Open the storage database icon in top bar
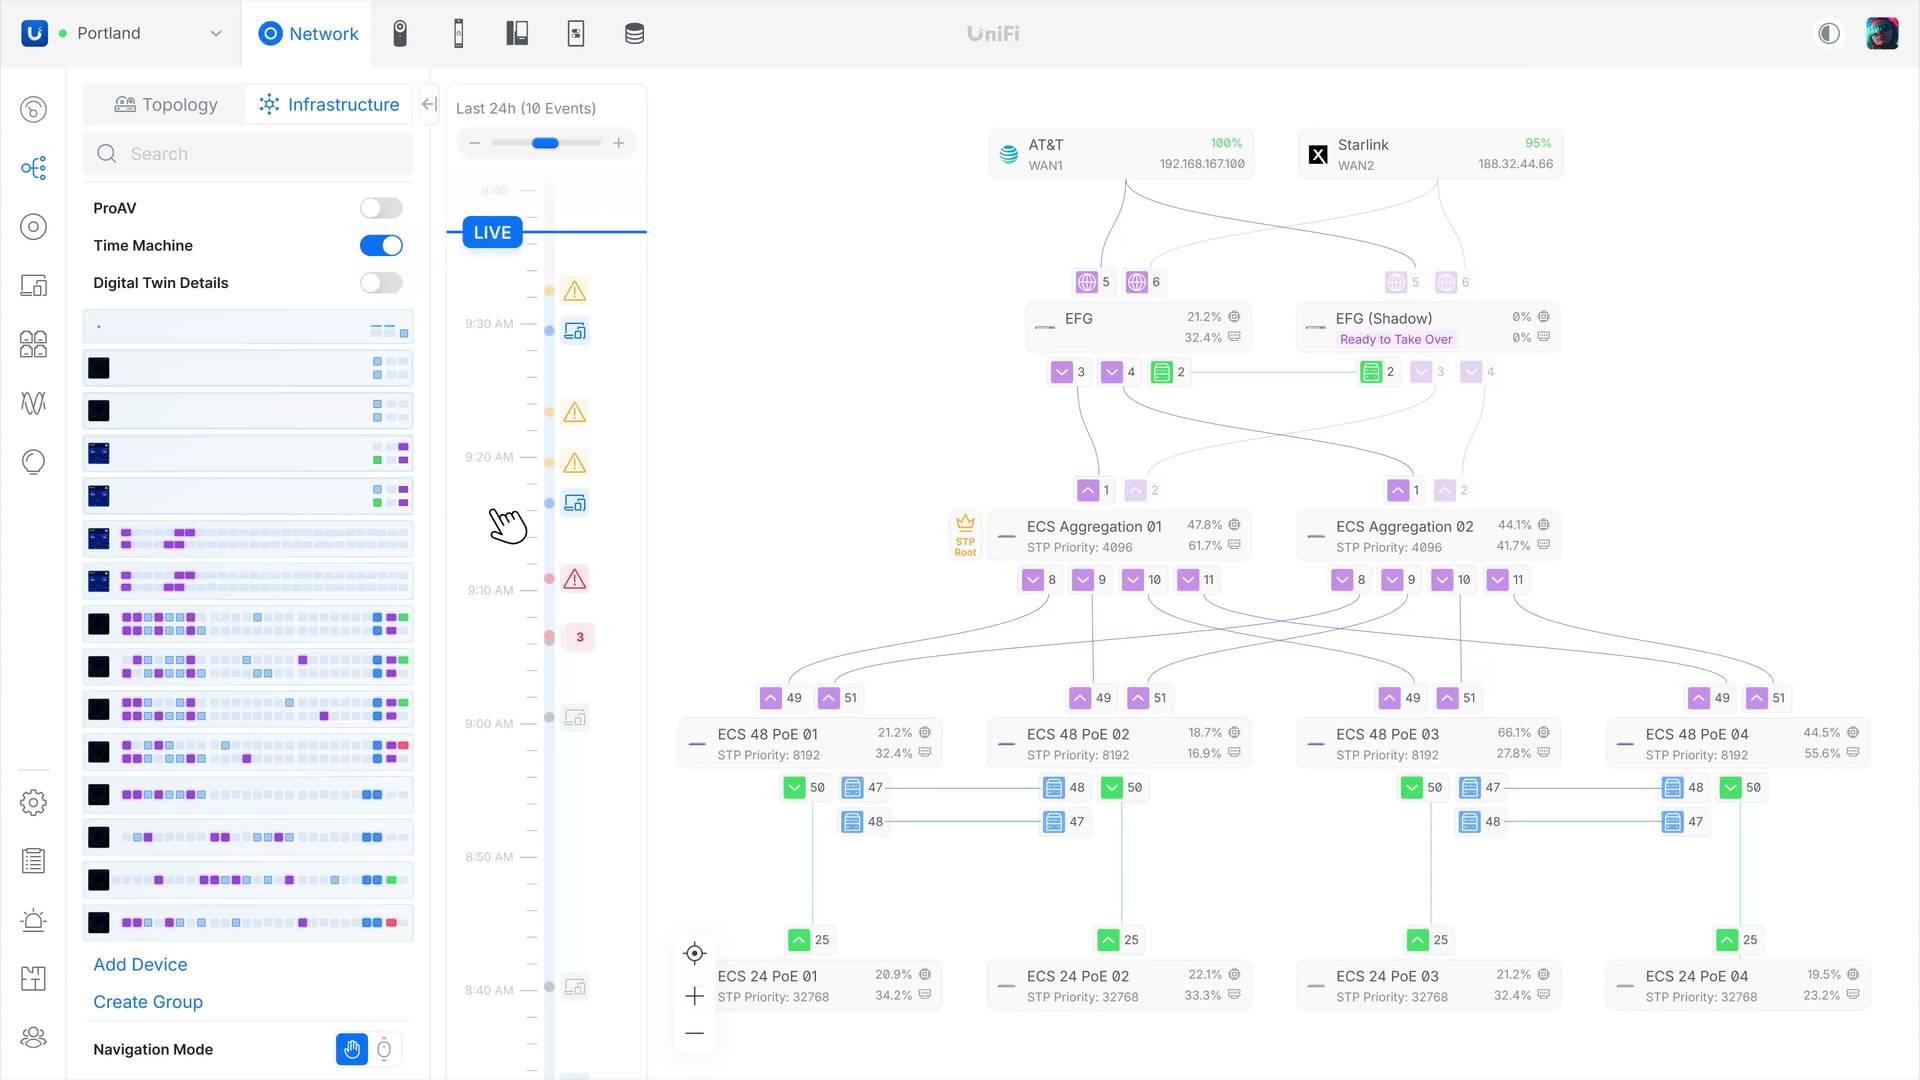Viewport: 1920px width, 1080px height. [634, 33]
